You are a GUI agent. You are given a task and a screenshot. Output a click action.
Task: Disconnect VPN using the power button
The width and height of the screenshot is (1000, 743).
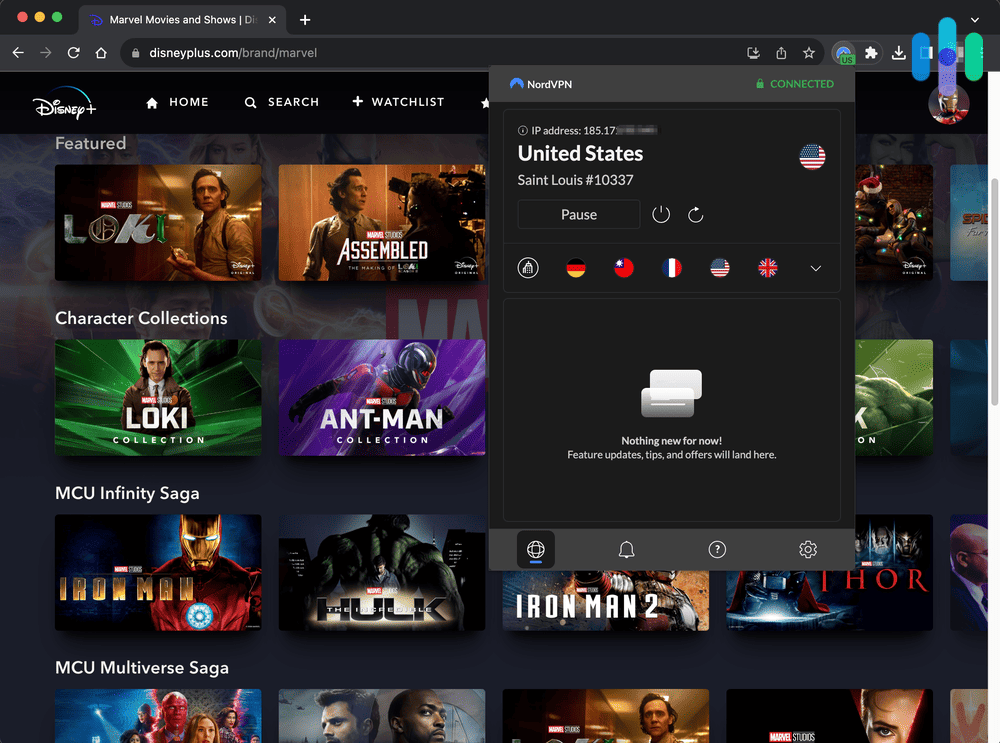(661, 214)
